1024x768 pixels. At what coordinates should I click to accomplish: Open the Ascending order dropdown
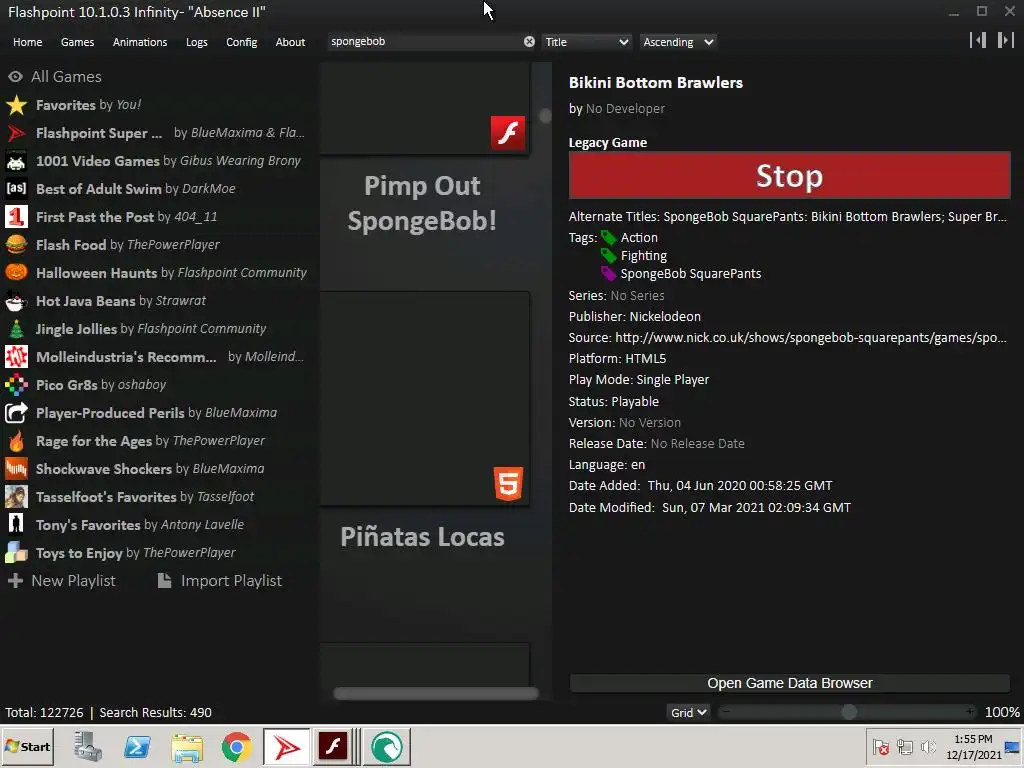coord(678,42)
